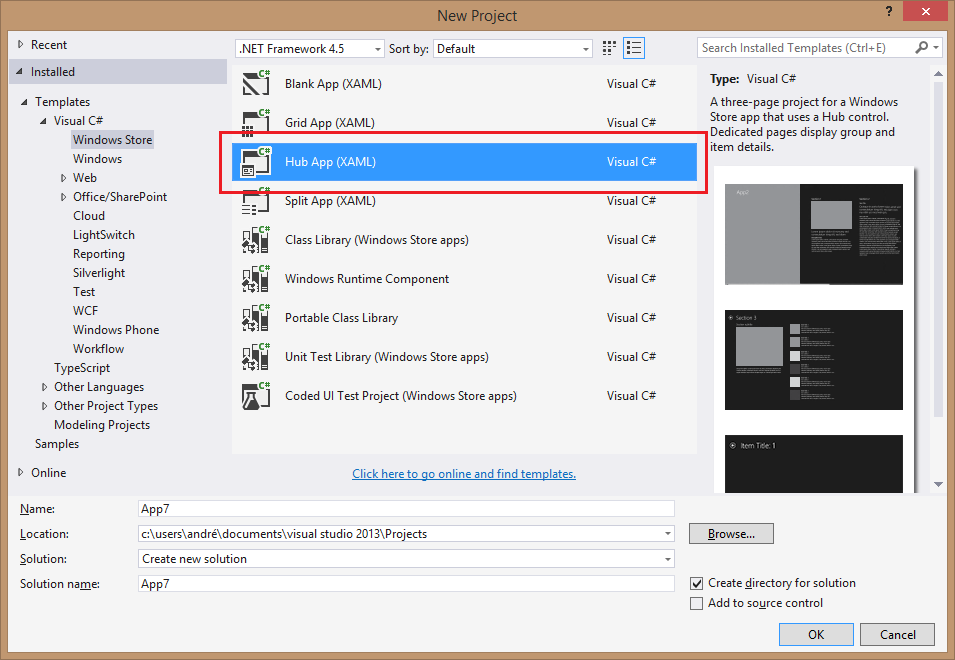The height and width of the screenshot is (660, 955).
Task: Select Windows Store in the tree
Action: coord(112,140)
